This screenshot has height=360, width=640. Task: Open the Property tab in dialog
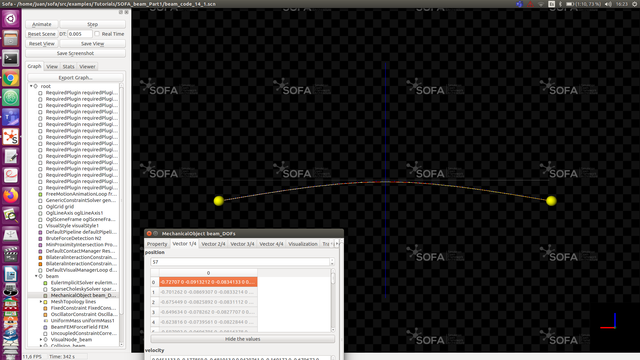click(x=157, y=244)
